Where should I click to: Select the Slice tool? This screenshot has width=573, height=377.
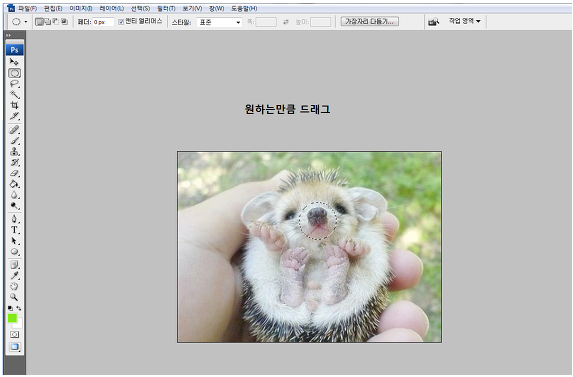pos(14,116)
